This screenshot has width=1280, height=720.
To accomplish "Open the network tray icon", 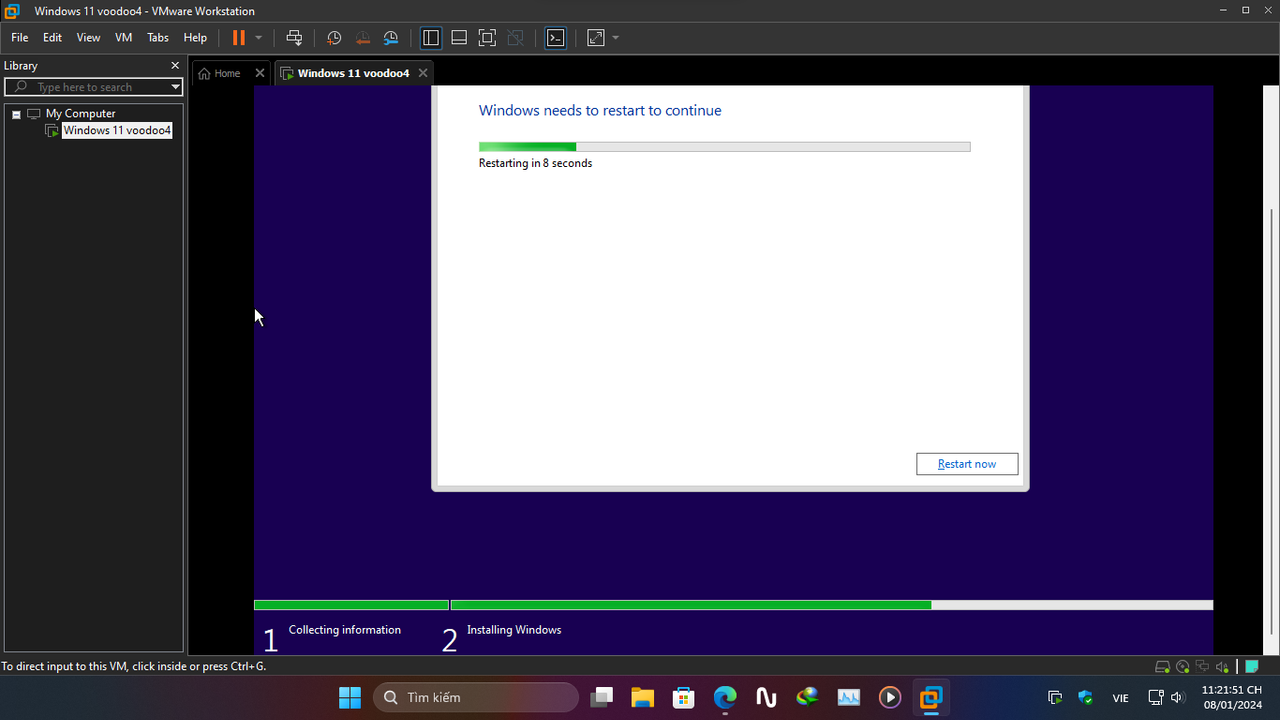I will (1155, 697).
